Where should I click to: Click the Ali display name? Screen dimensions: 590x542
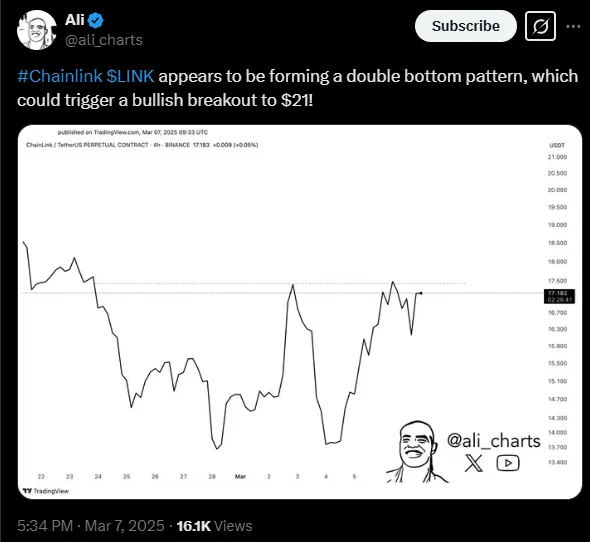pos(75,20)
